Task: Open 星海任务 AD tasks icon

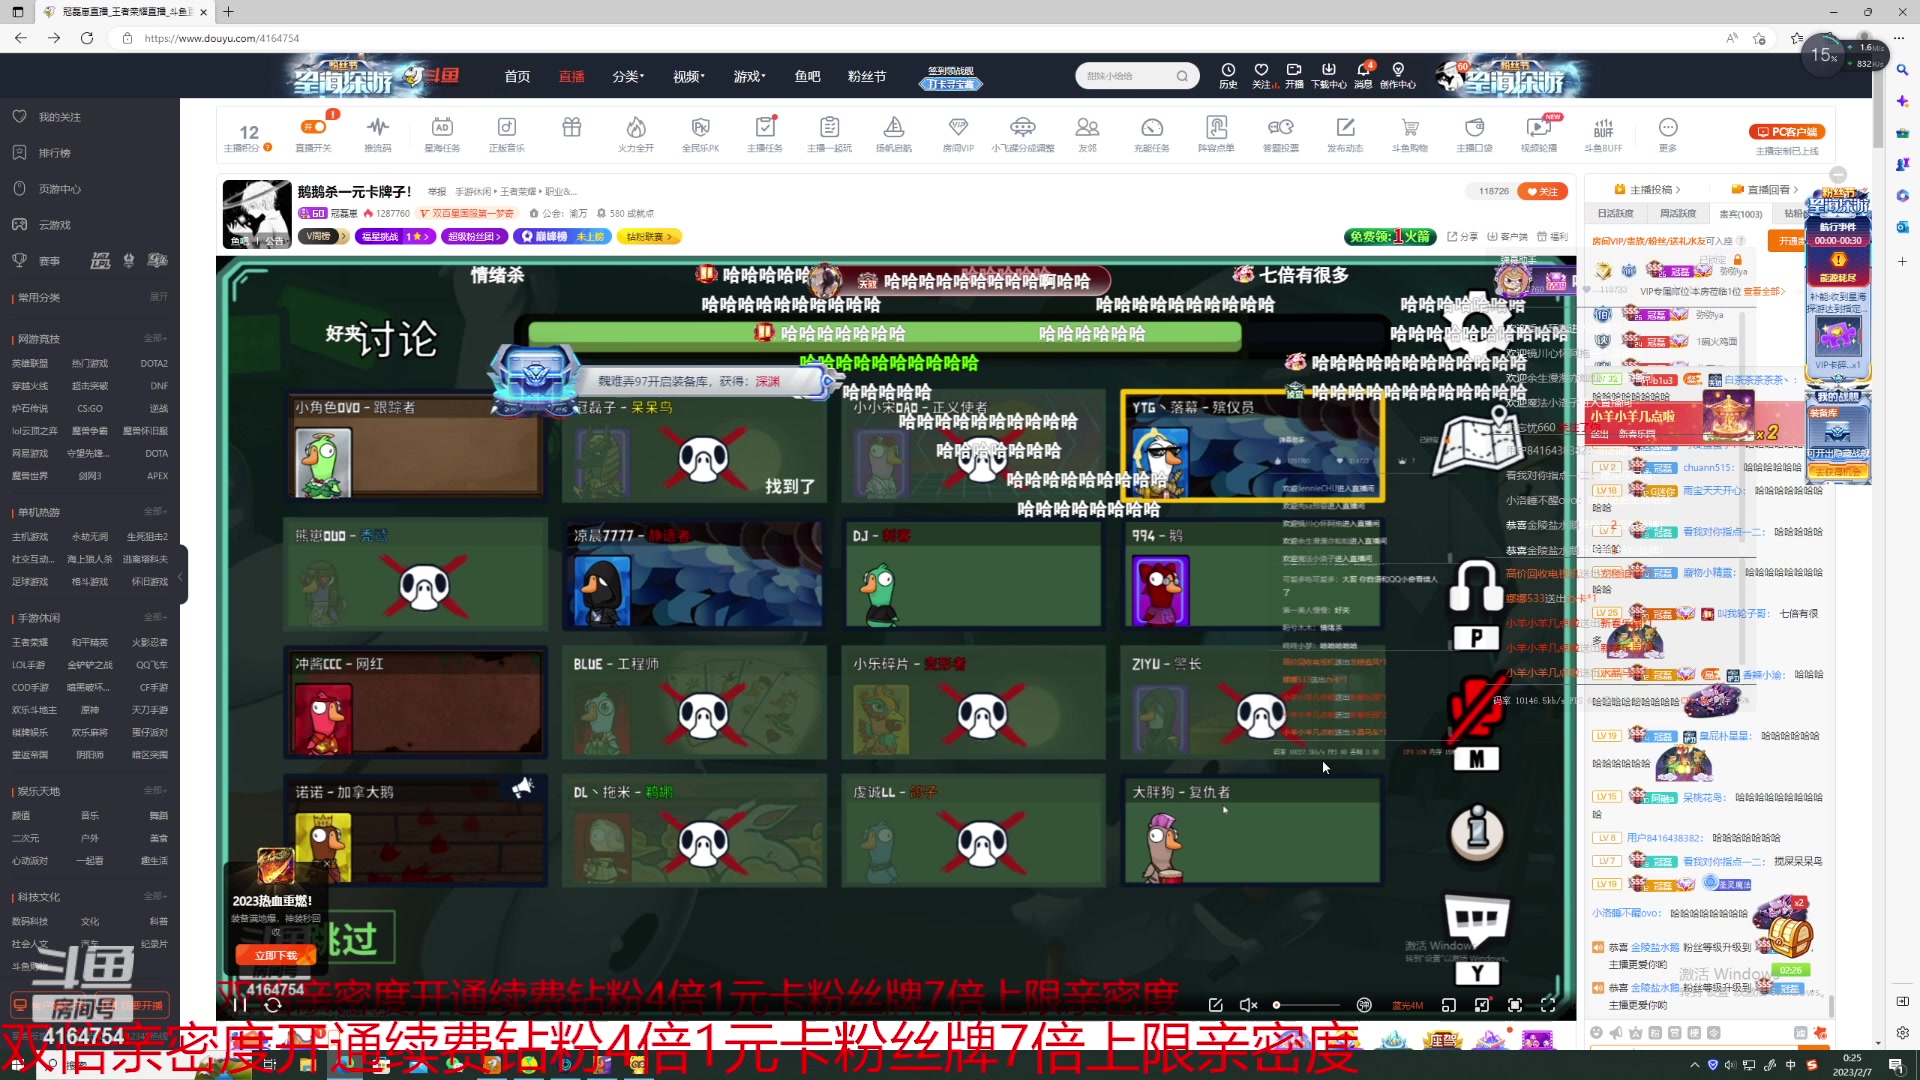Action: click(442, 133)
